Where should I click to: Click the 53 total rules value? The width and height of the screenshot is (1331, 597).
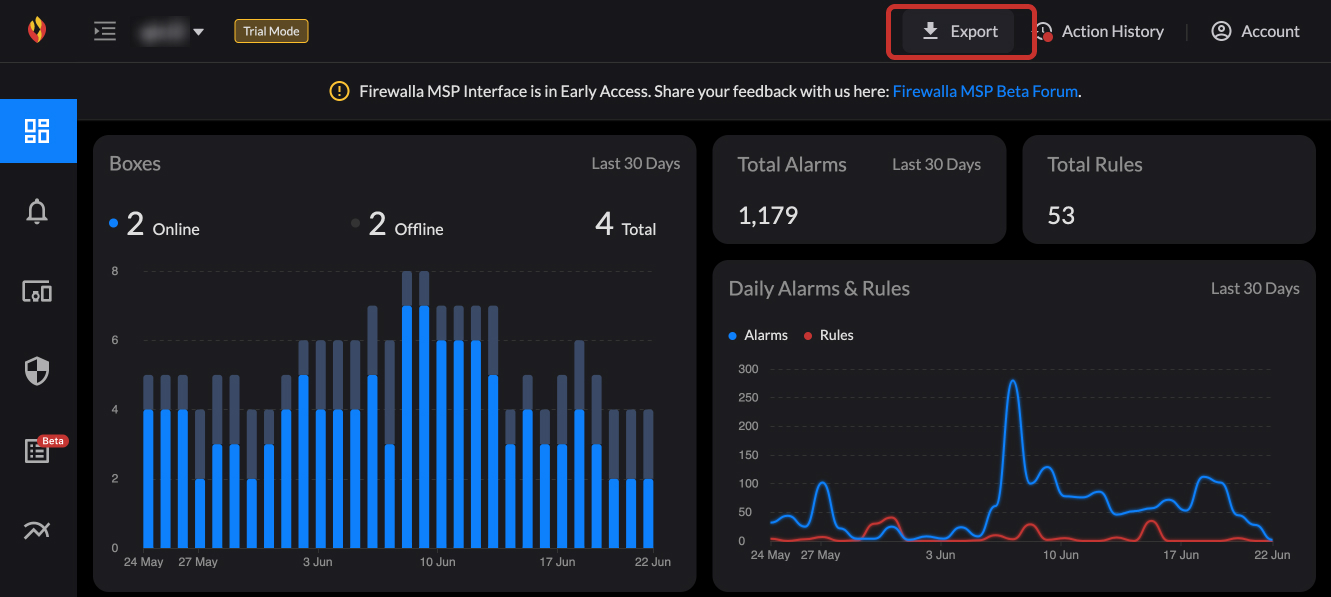point(1061,215)
